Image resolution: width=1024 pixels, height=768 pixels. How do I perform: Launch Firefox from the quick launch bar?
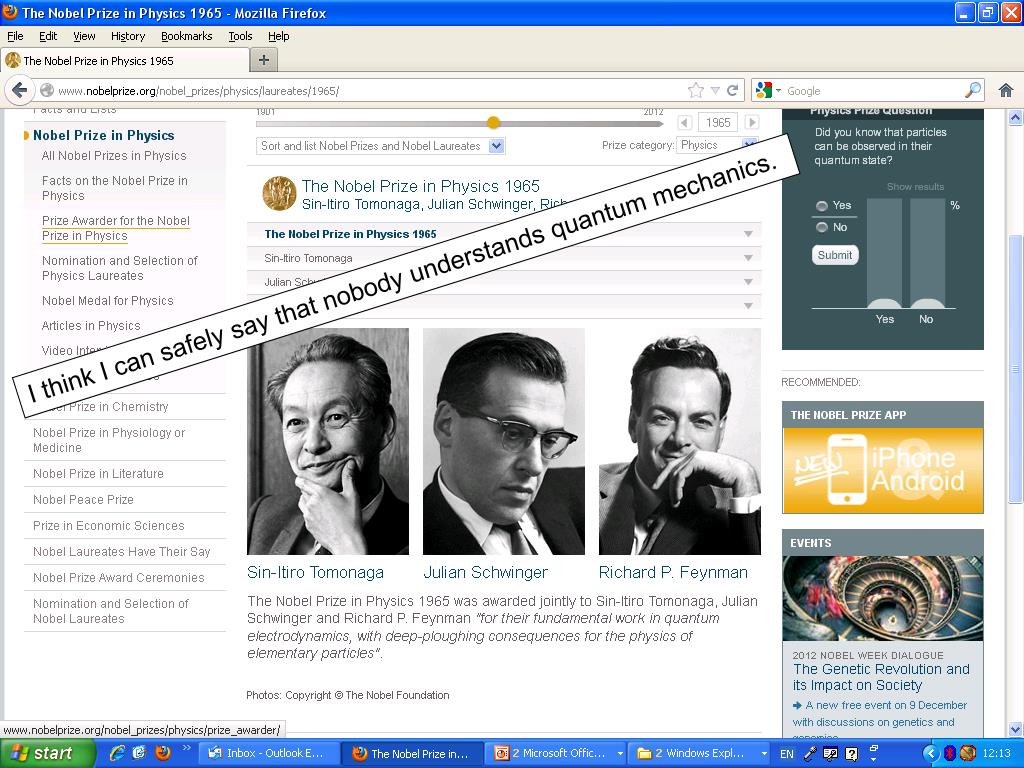[163, 753]
